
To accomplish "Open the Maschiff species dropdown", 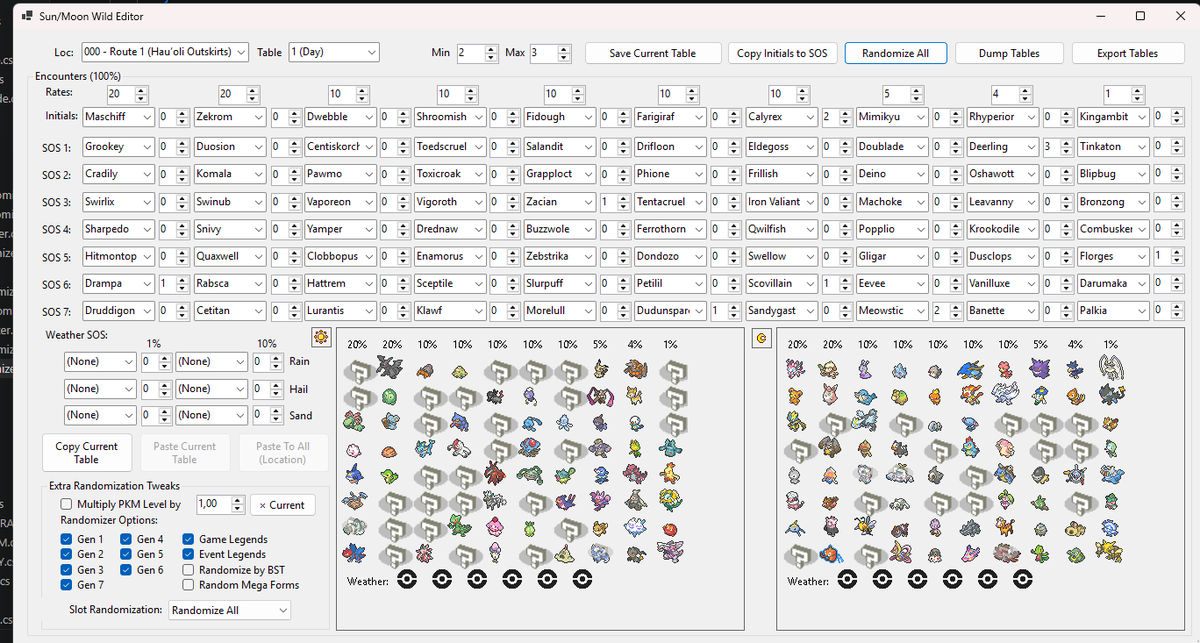I will pyautogui.click(x=119, y=117).
